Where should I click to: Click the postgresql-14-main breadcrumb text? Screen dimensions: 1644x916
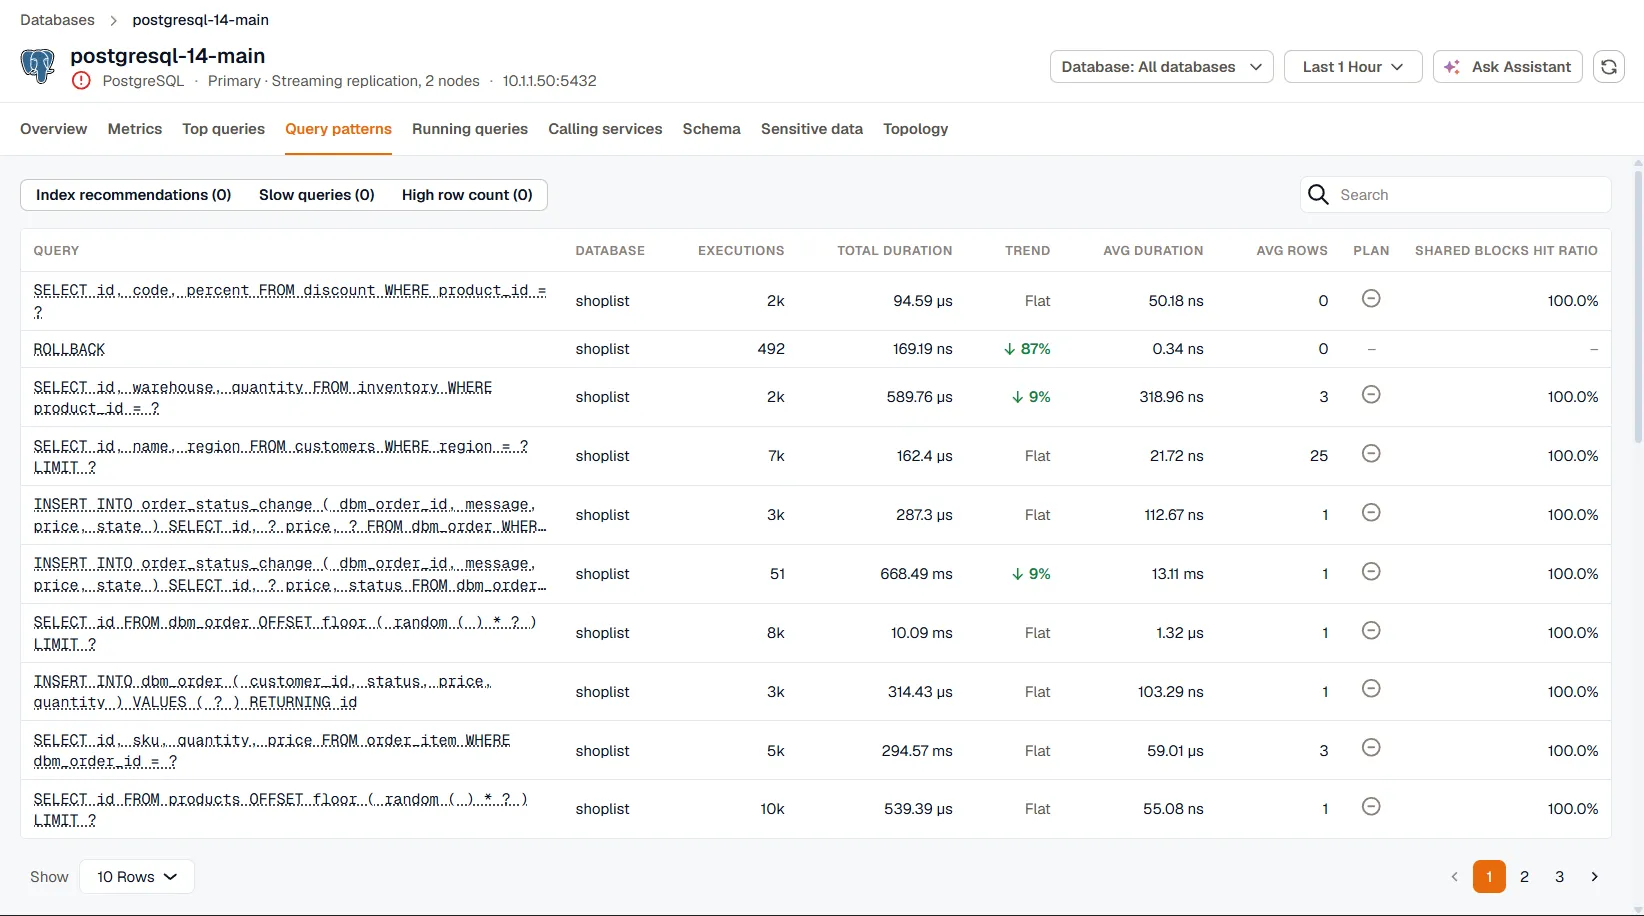[x=201, y=20]
